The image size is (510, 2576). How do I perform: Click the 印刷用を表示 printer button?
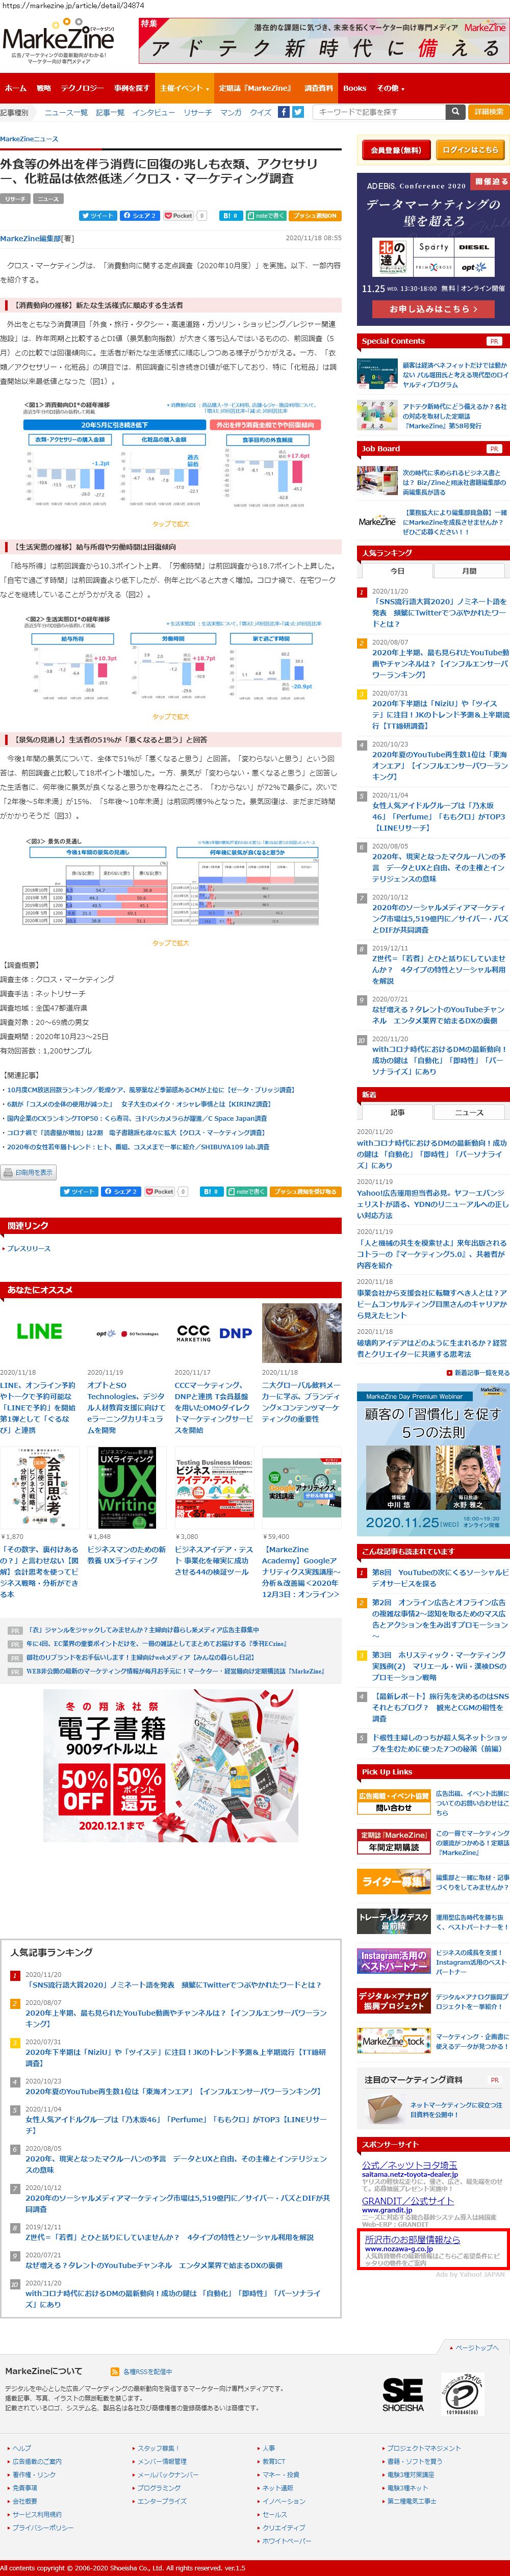[x=29, y=1172]
